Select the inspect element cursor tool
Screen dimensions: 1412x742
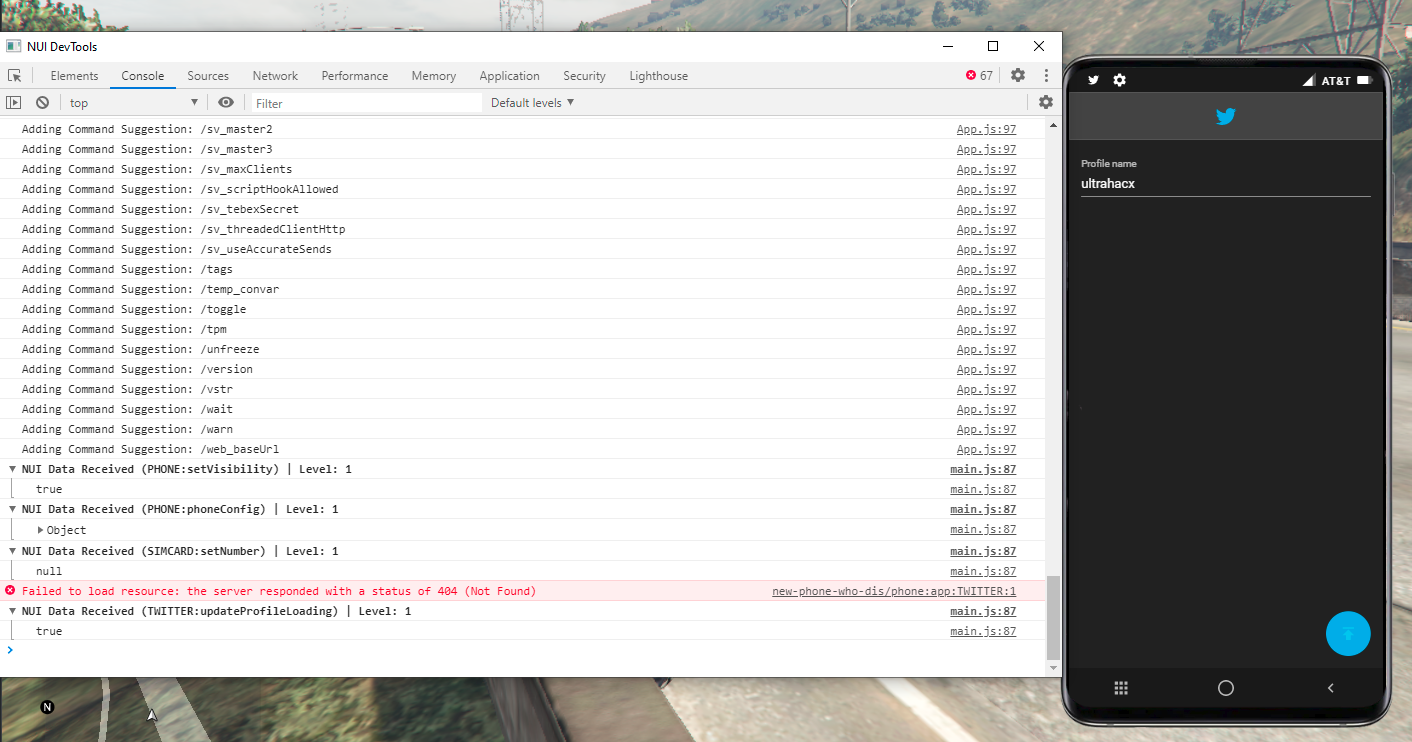(15, 75)
